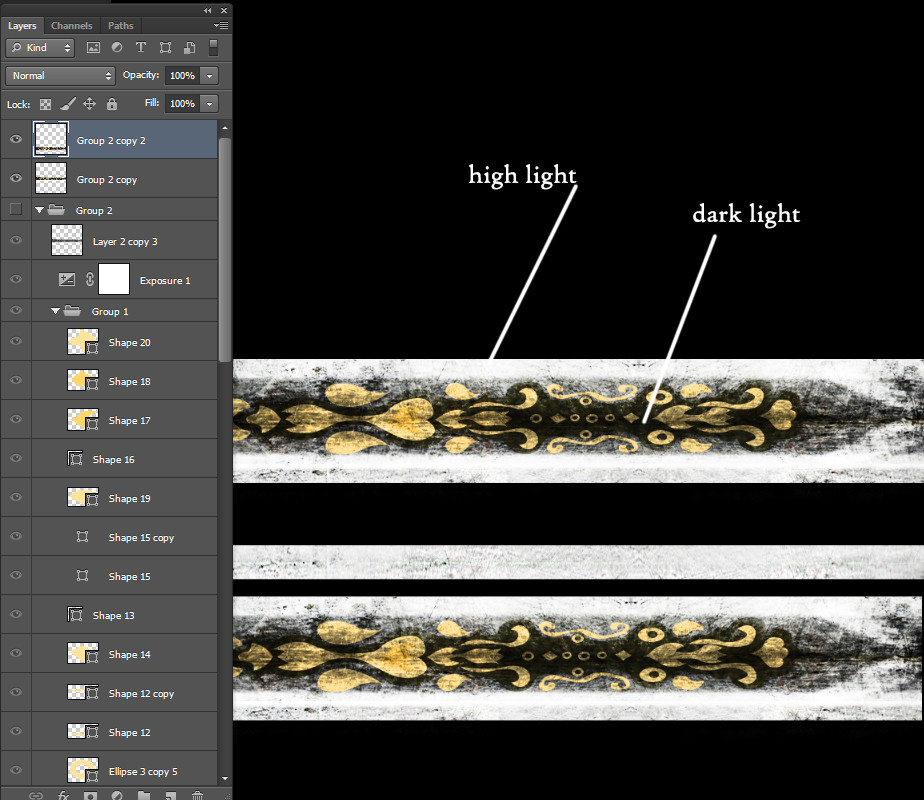Screen dimensions: 924x800
Task: Open Fill slider dropdown arrow
Action: [x=209, y=104]
